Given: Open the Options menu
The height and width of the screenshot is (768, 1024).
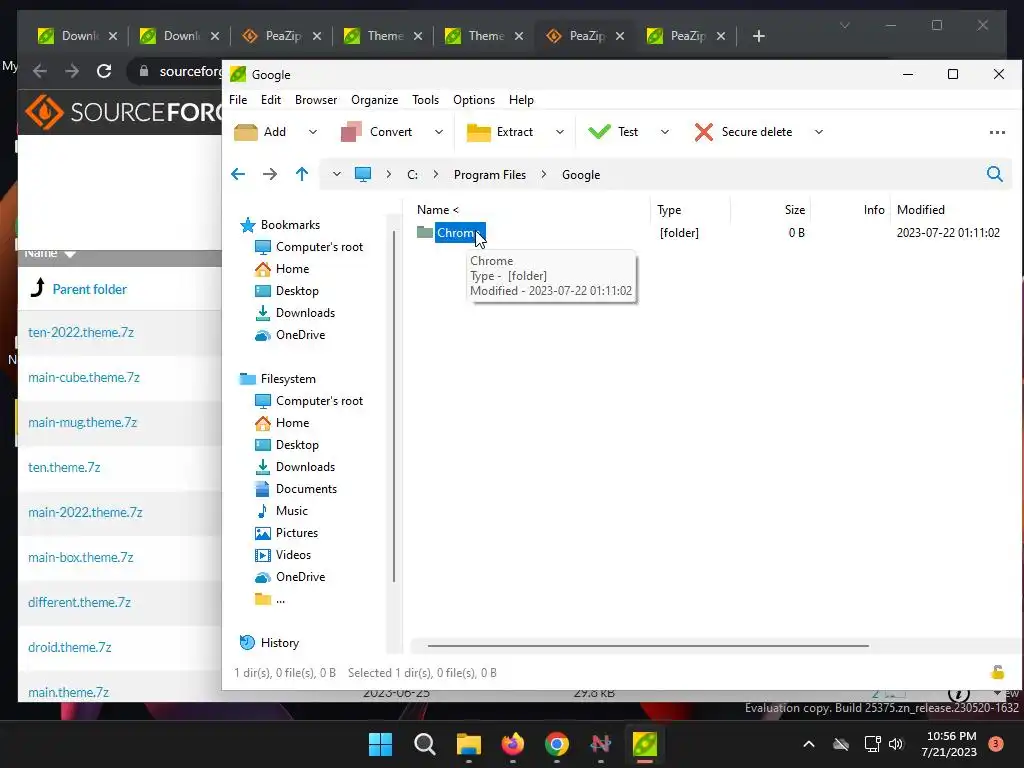Looking at the screenshot, I should pos(474,100).
